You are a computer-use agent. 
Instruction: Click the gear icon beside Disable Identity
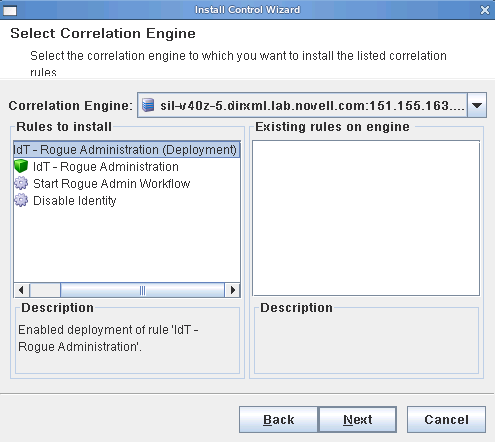click(x=21, y=200)
